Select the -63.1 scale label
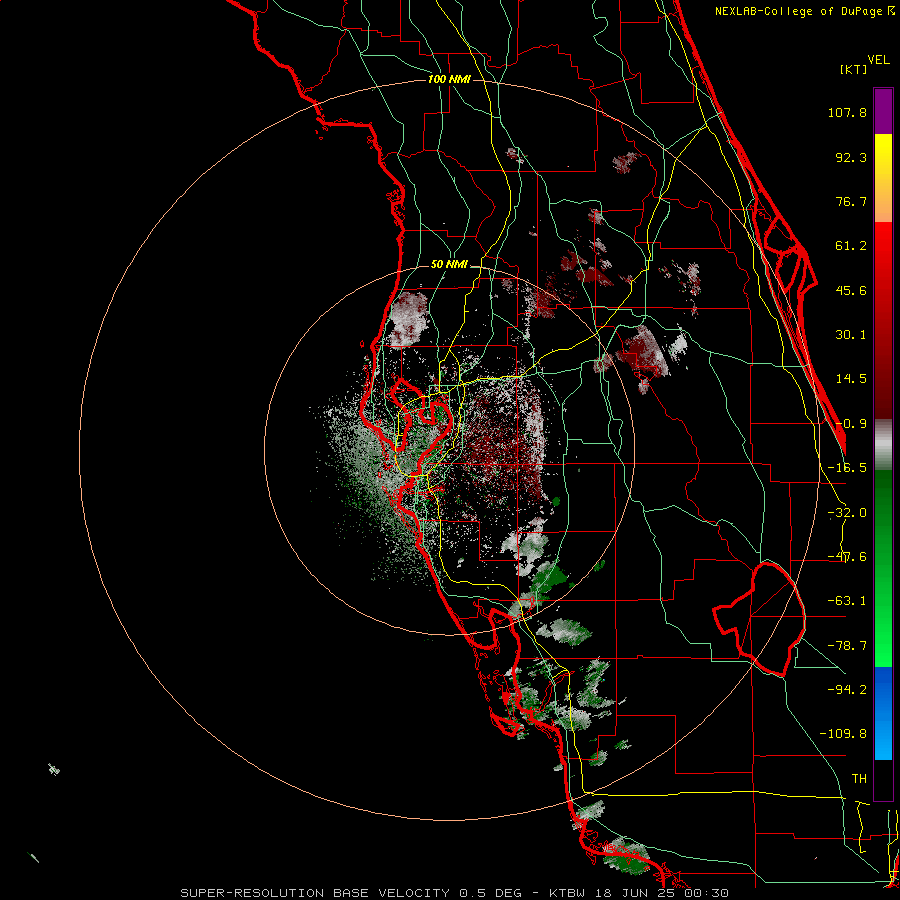This screenshot has width=900, height=900. point(847,601)
